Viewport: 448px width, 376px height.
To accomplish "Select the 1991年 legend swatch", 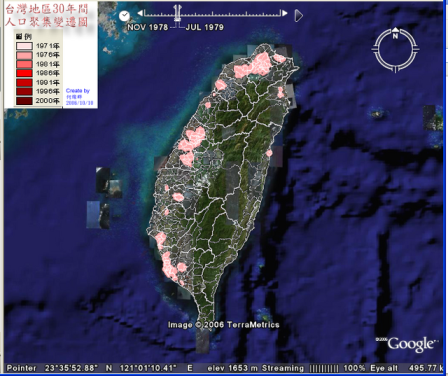I will click(24, 82).
